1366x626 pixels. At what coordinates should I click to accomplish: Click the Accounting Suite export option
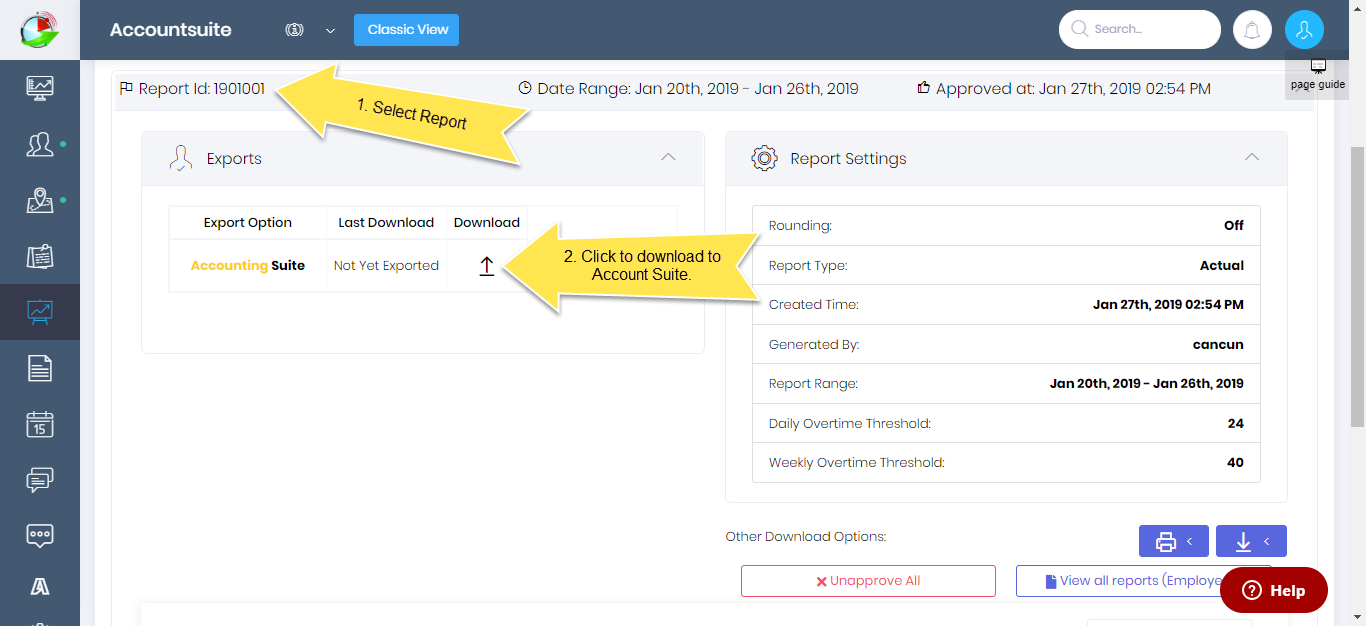248,266
